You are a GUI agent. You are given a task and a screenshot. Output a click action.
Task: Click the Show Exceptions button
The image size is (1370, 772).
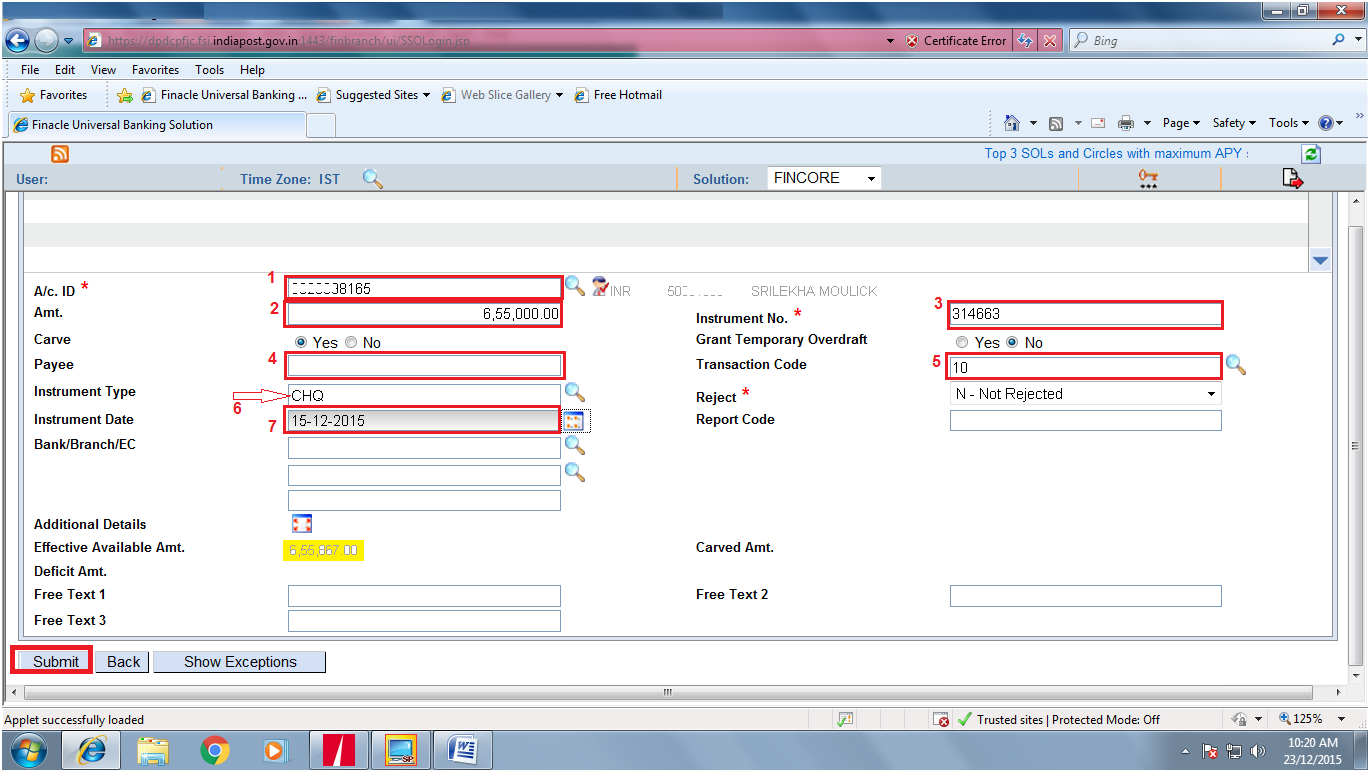[x=239, y=661]
